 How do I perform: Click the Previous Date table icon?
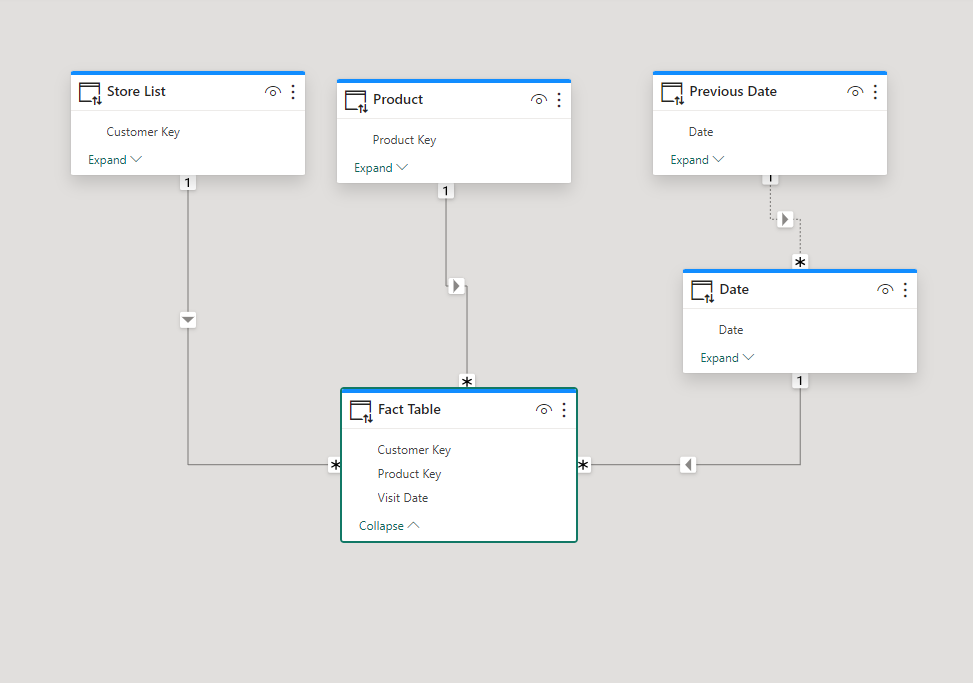coord(672,94)
